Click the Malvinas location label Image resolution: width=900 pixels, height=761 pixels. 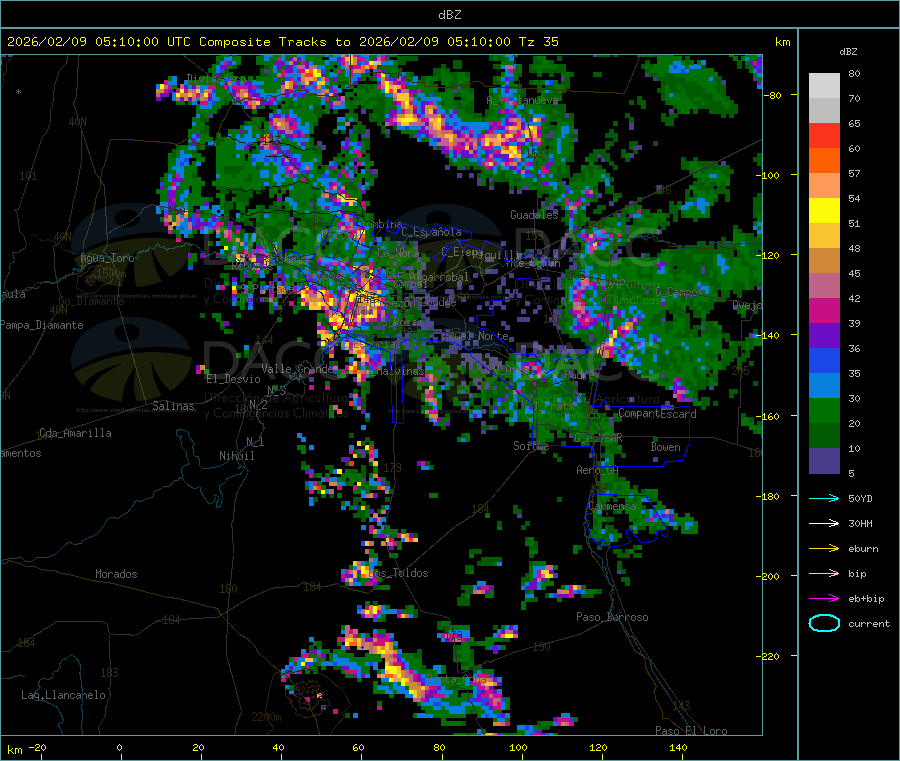[400, 371]
